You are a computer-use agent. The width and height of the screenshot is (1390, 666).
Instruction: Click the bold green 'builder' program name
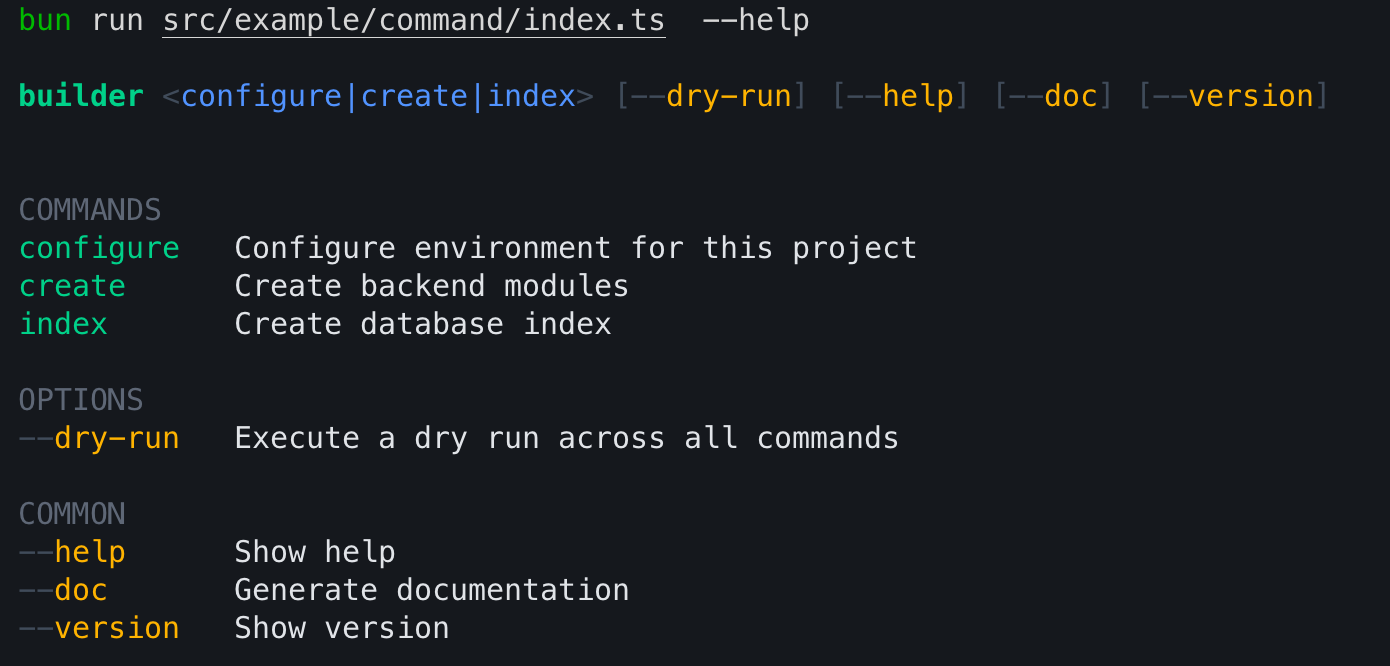pos(82,97)
